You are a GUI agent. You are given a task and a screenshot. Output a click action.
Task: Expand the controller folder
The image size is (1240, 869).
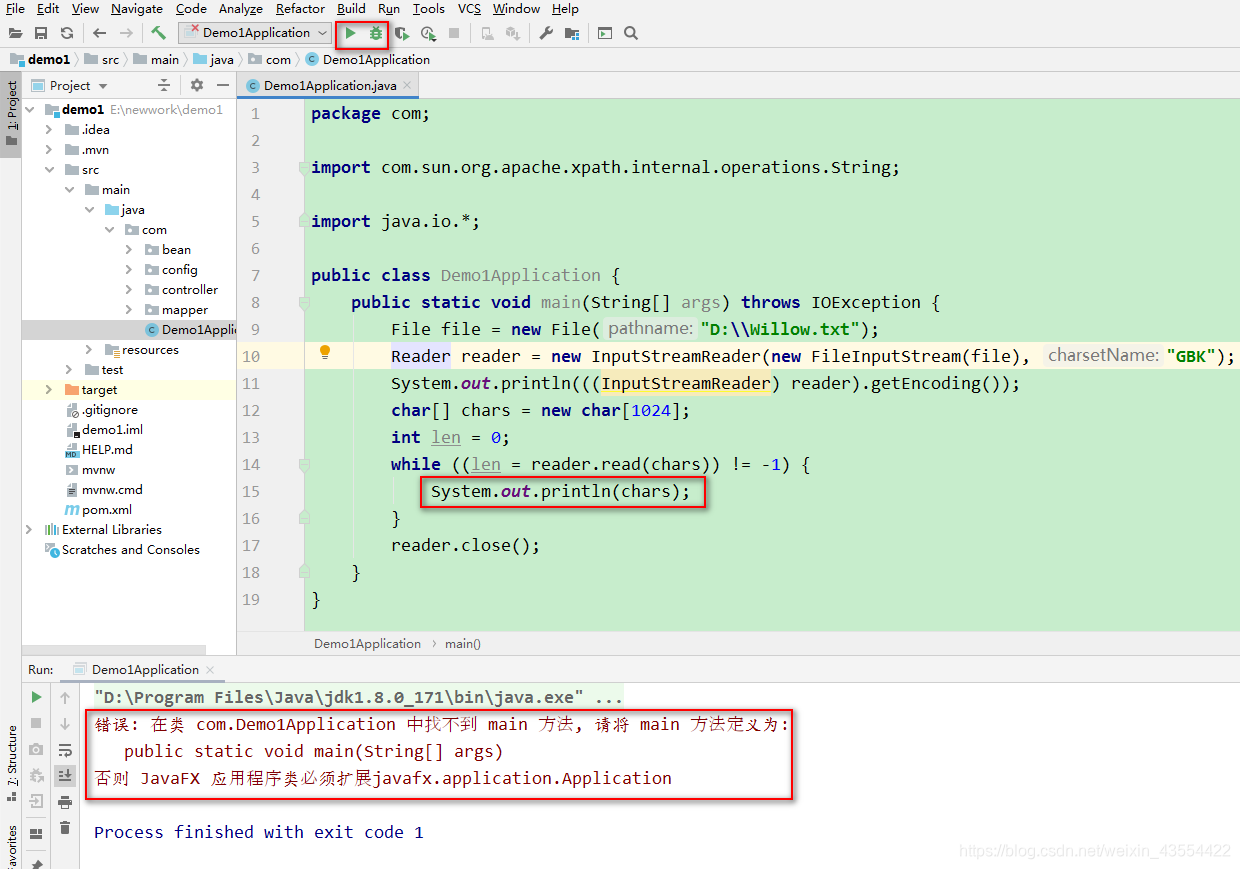(x=128, y=289)
